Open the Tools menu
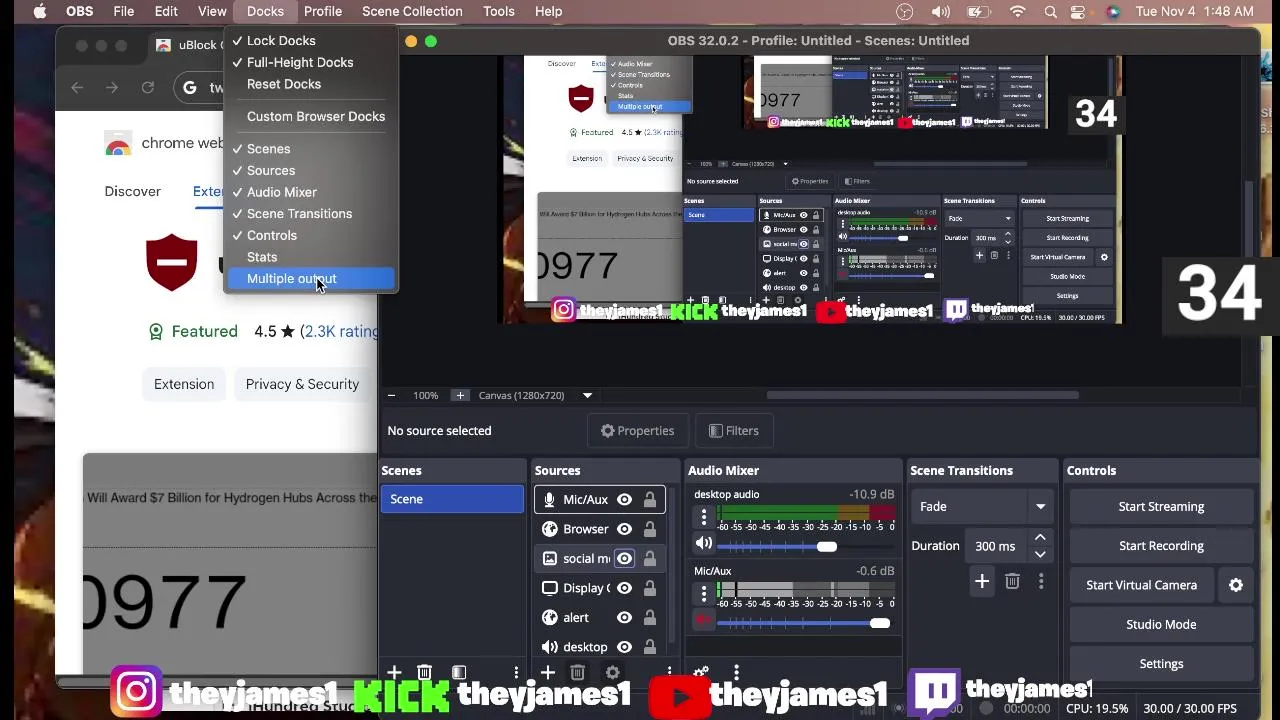The height and width of the screenshot is (720, 1280). [x=498, y=11]
